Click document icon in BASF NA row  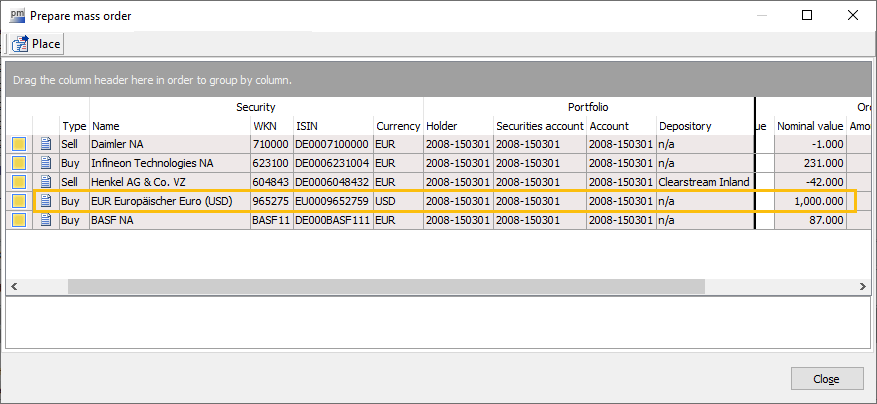(46, 220)
